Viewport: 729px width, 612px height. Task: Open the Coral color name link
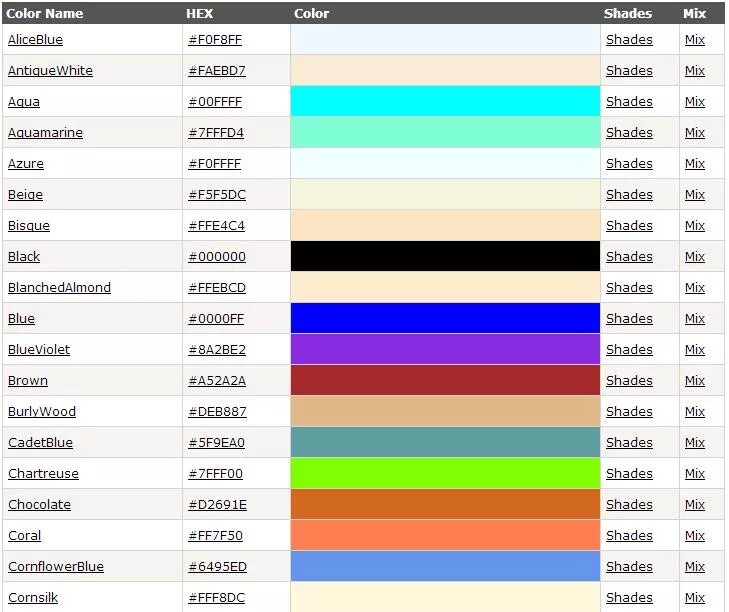(25, 536)
